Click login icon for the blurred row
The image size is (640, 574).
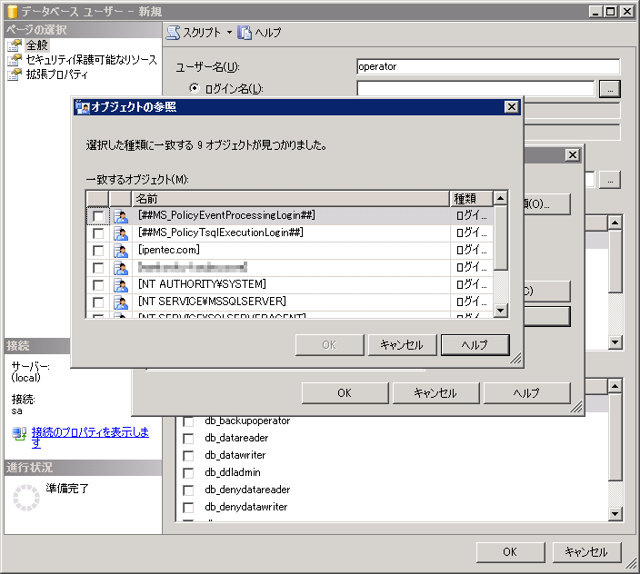point(121,268)
